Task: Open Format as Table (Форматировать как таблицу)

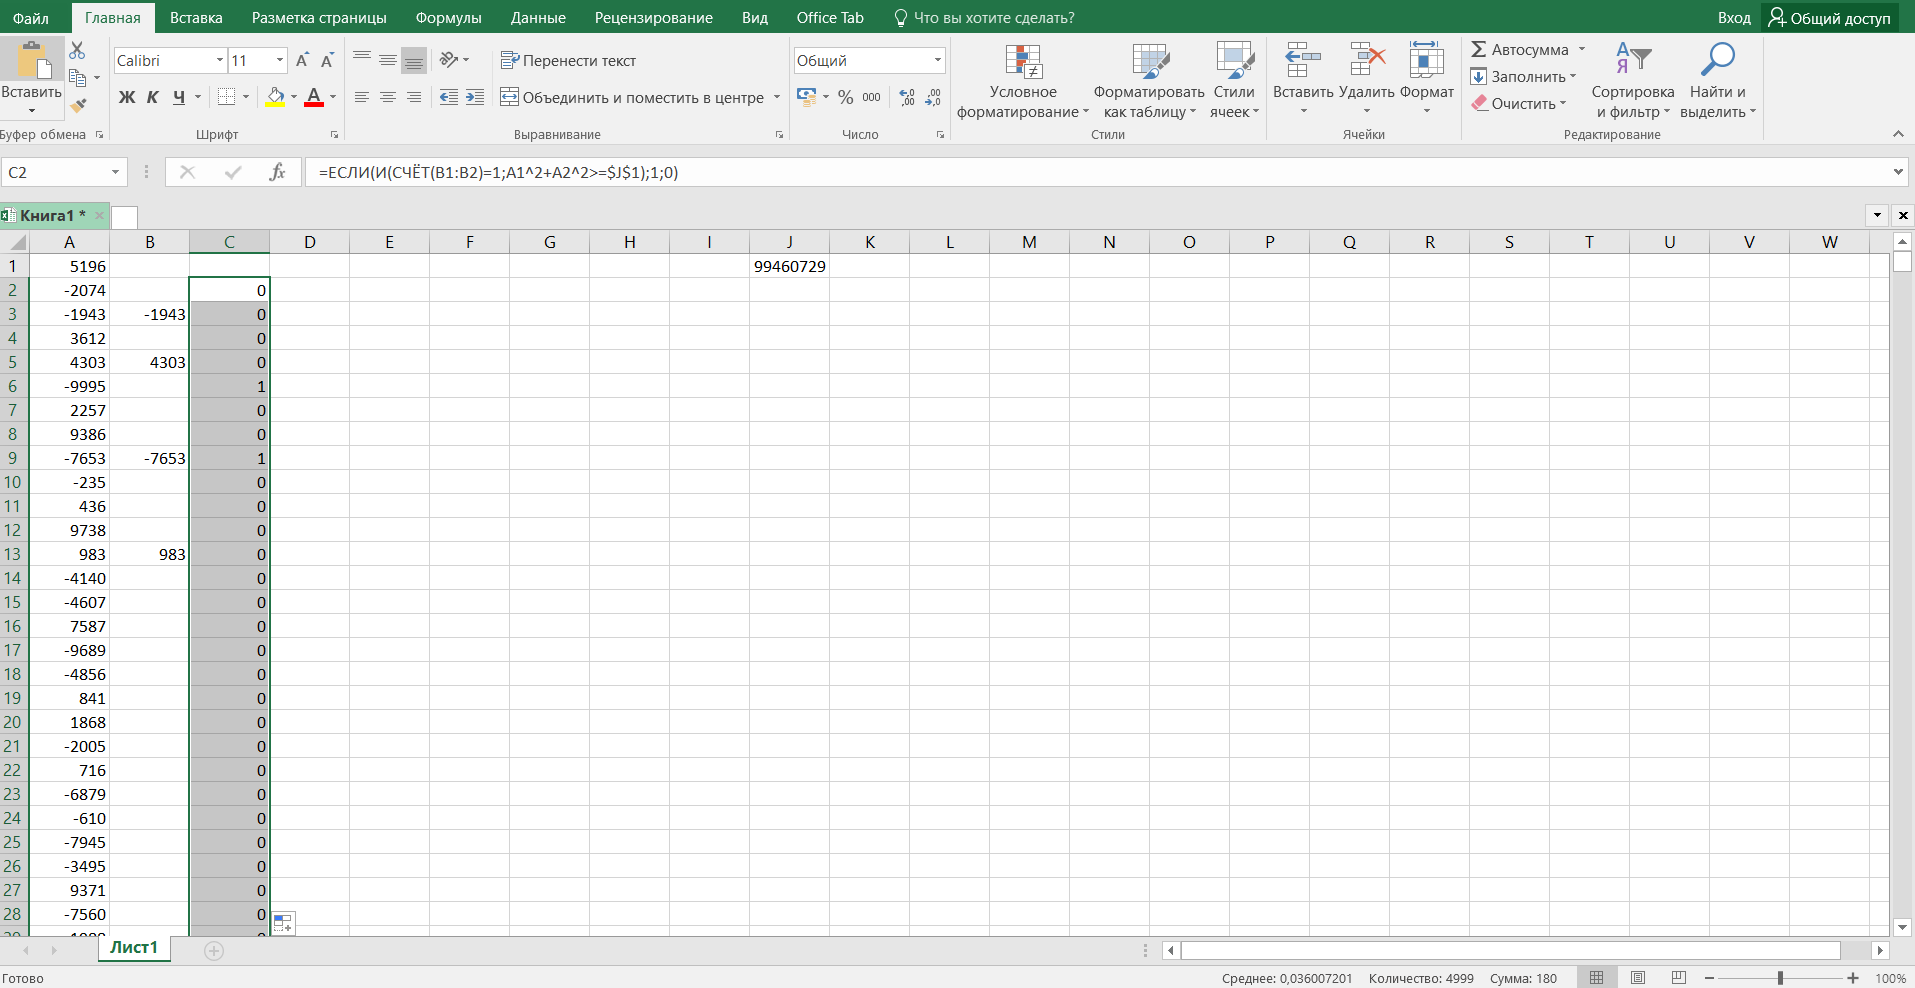Action: (1149, 81)
